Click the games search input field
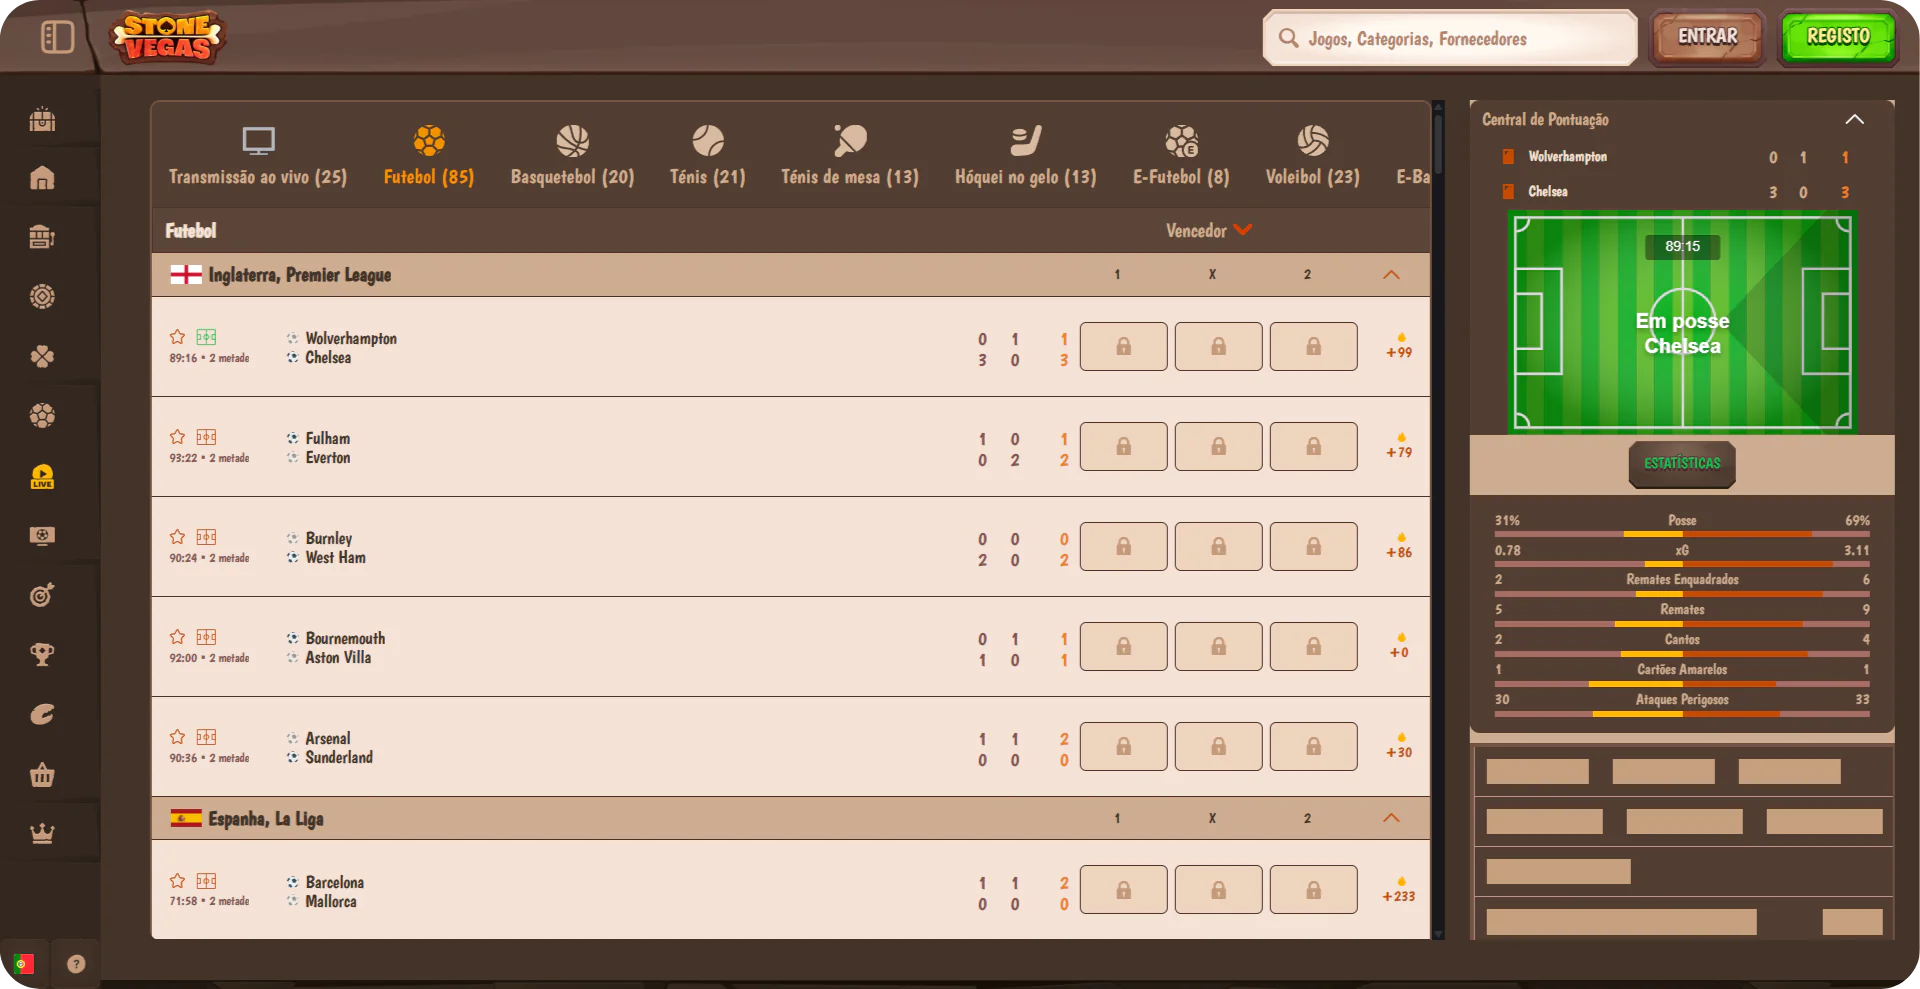 [x=1449, y=38]
